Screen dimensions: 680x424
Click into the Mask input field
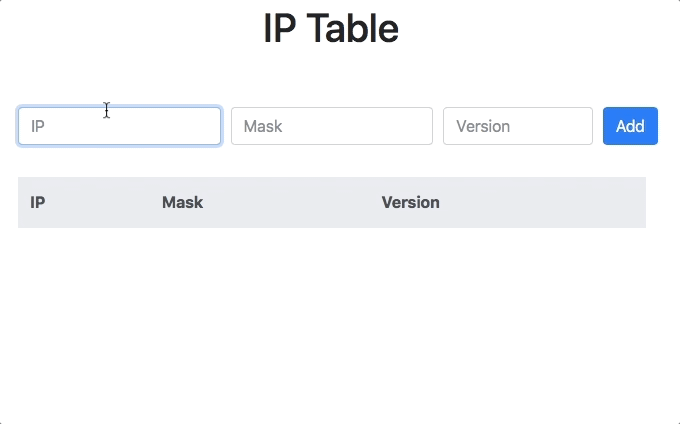[x=332, y=126]
